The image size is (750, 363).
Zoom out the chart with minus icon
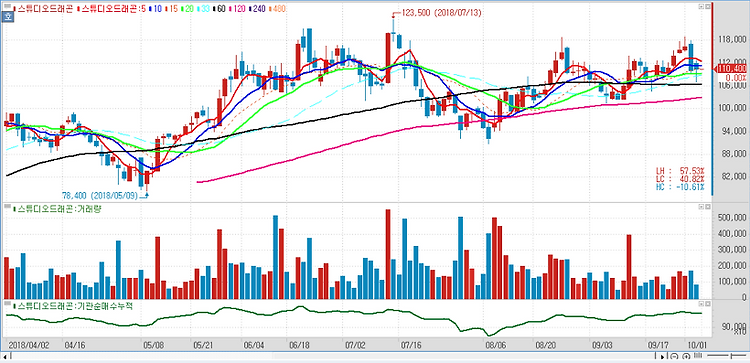pos(674,356)
